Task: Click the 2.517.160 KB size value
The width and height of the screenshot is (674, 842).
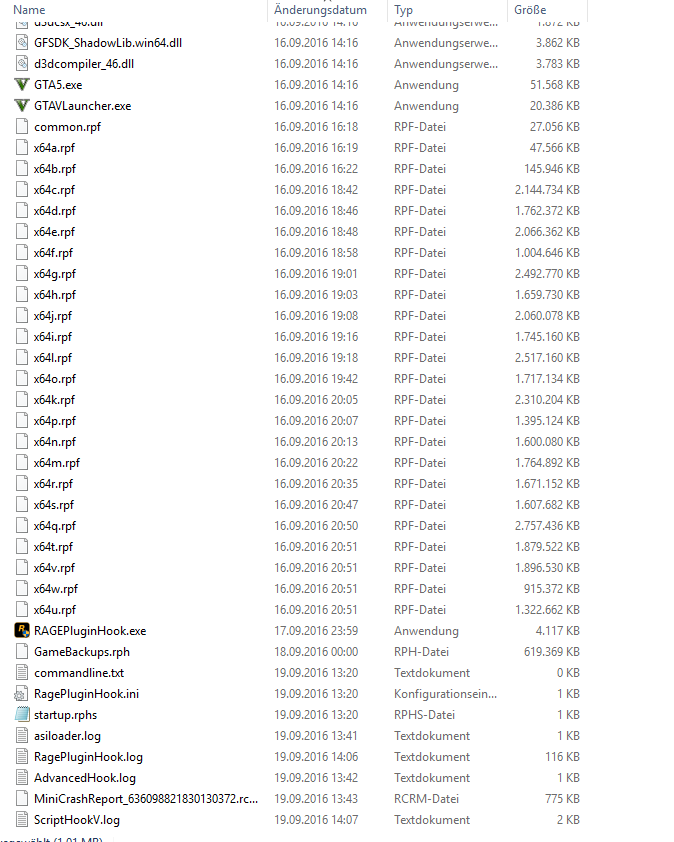Action: tap(547, 358)
